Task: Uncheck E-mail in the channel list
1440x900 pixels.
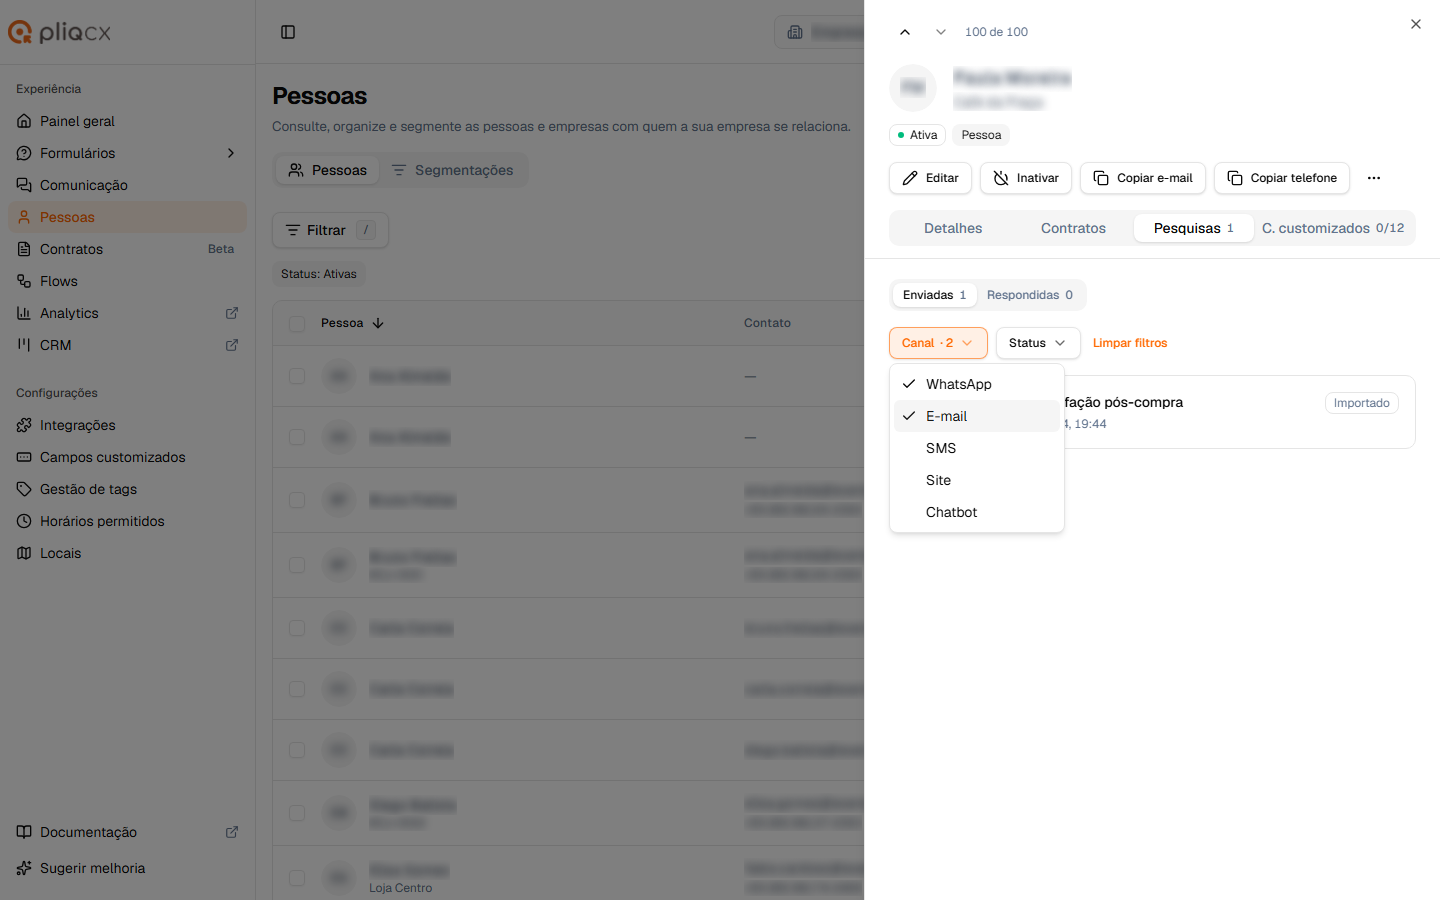Action: 977,416
